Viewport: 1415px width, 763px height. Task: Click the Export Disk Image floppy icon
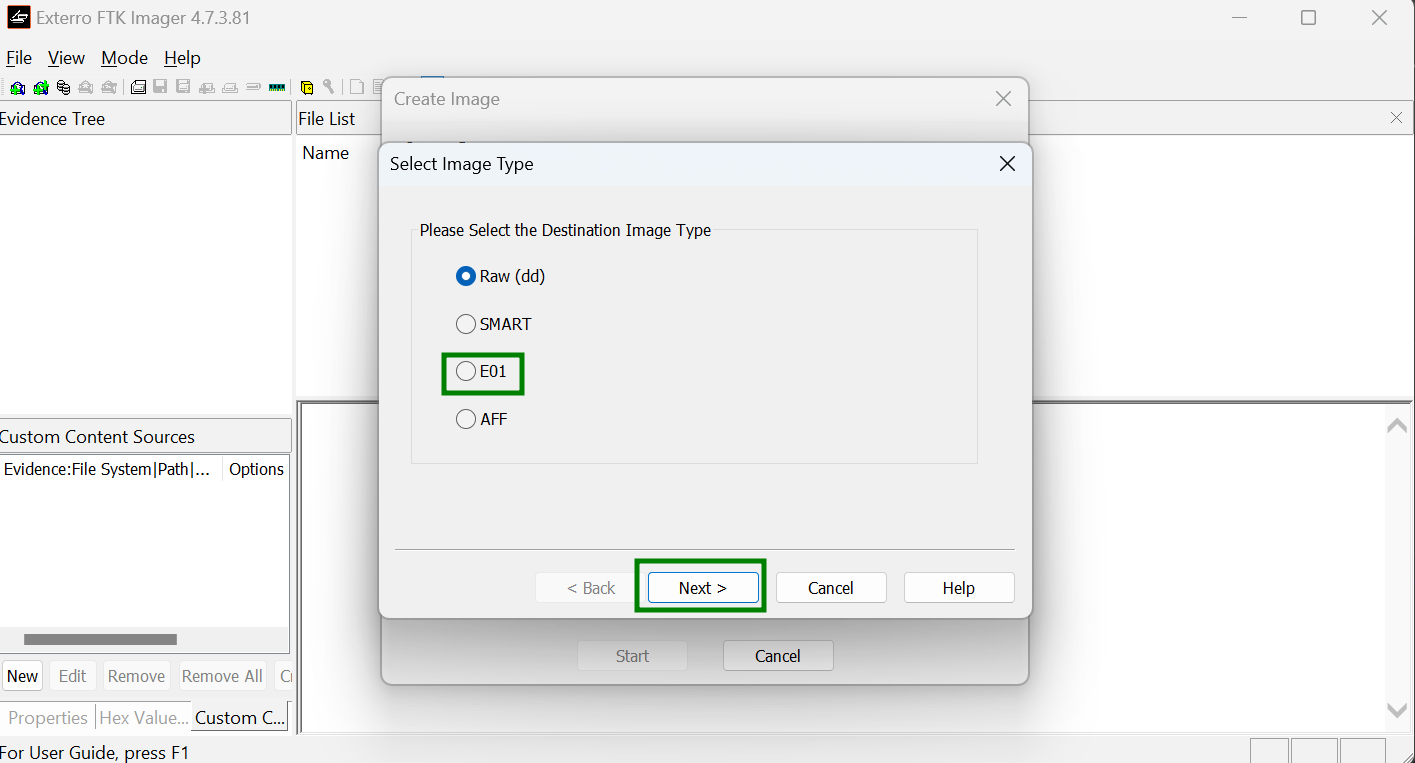pos(160,87)
